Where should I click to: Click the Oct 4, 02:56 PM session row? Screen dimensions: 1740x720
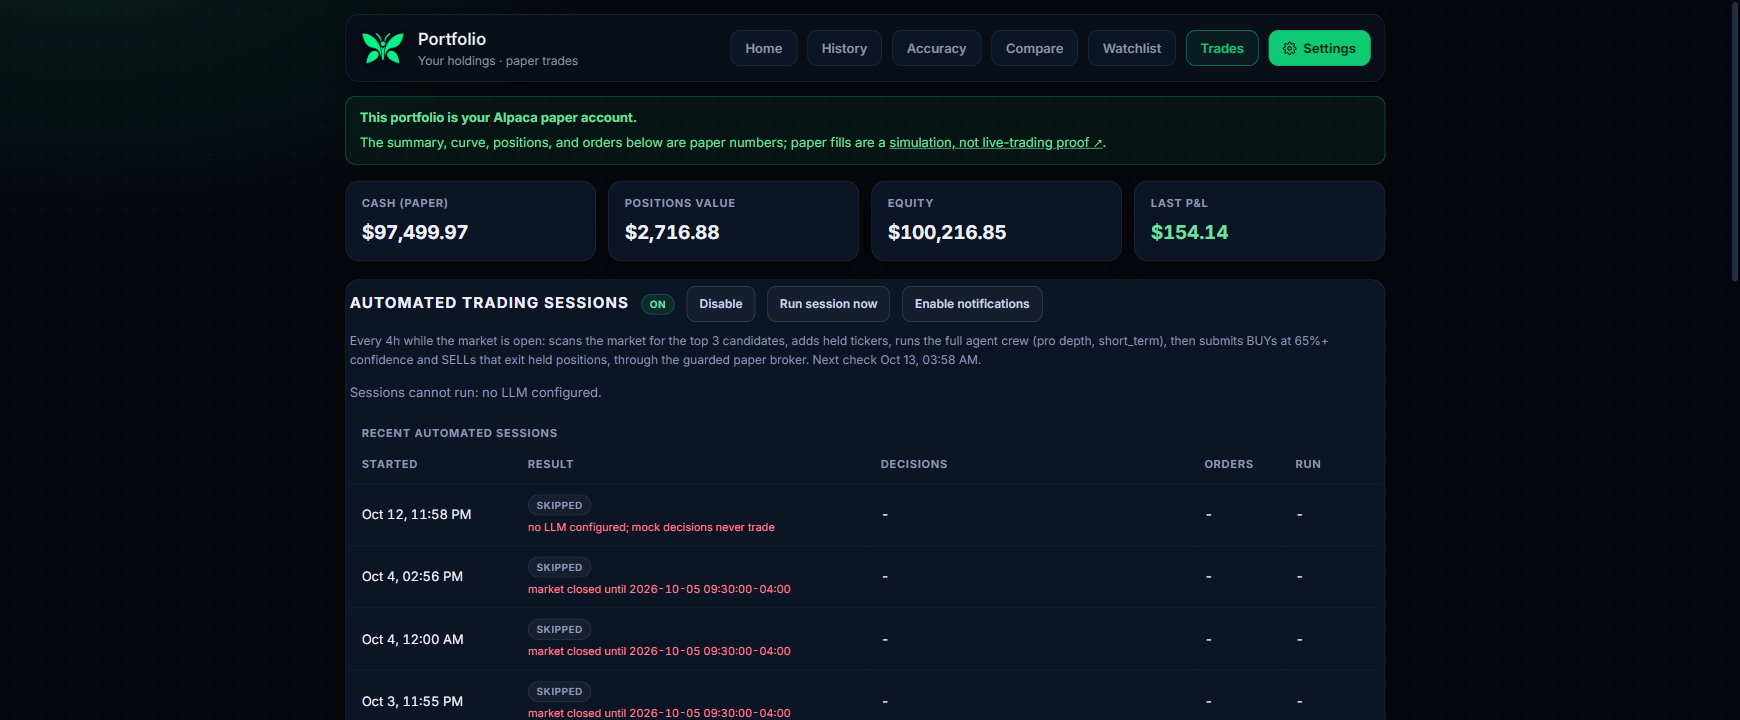coord(864,577)
